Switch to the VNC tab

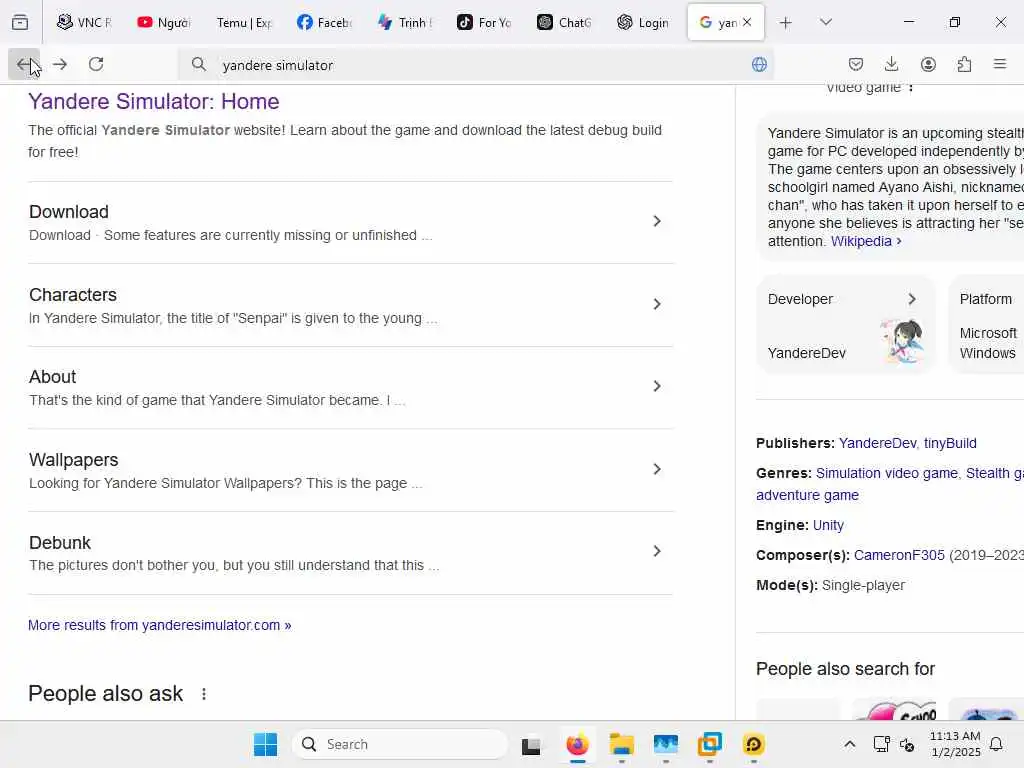point(84,22)
